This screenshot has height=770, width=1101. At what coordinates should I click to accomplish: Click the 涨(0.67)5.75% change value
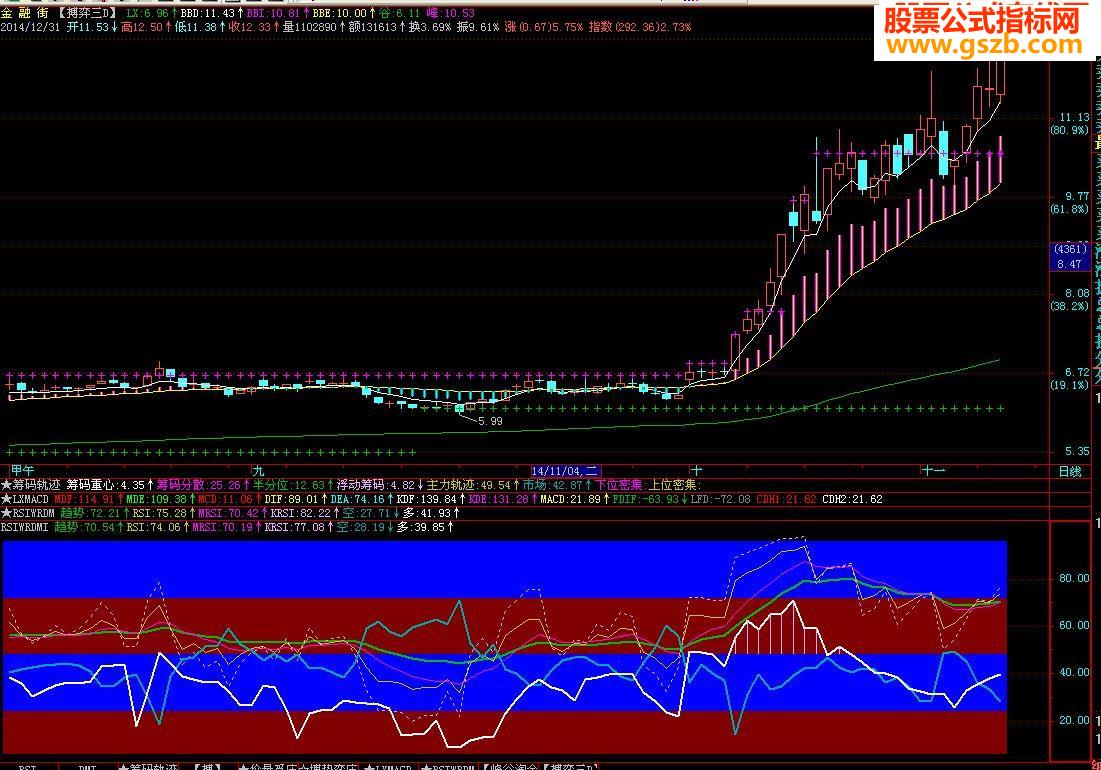[x=543, y=27]
